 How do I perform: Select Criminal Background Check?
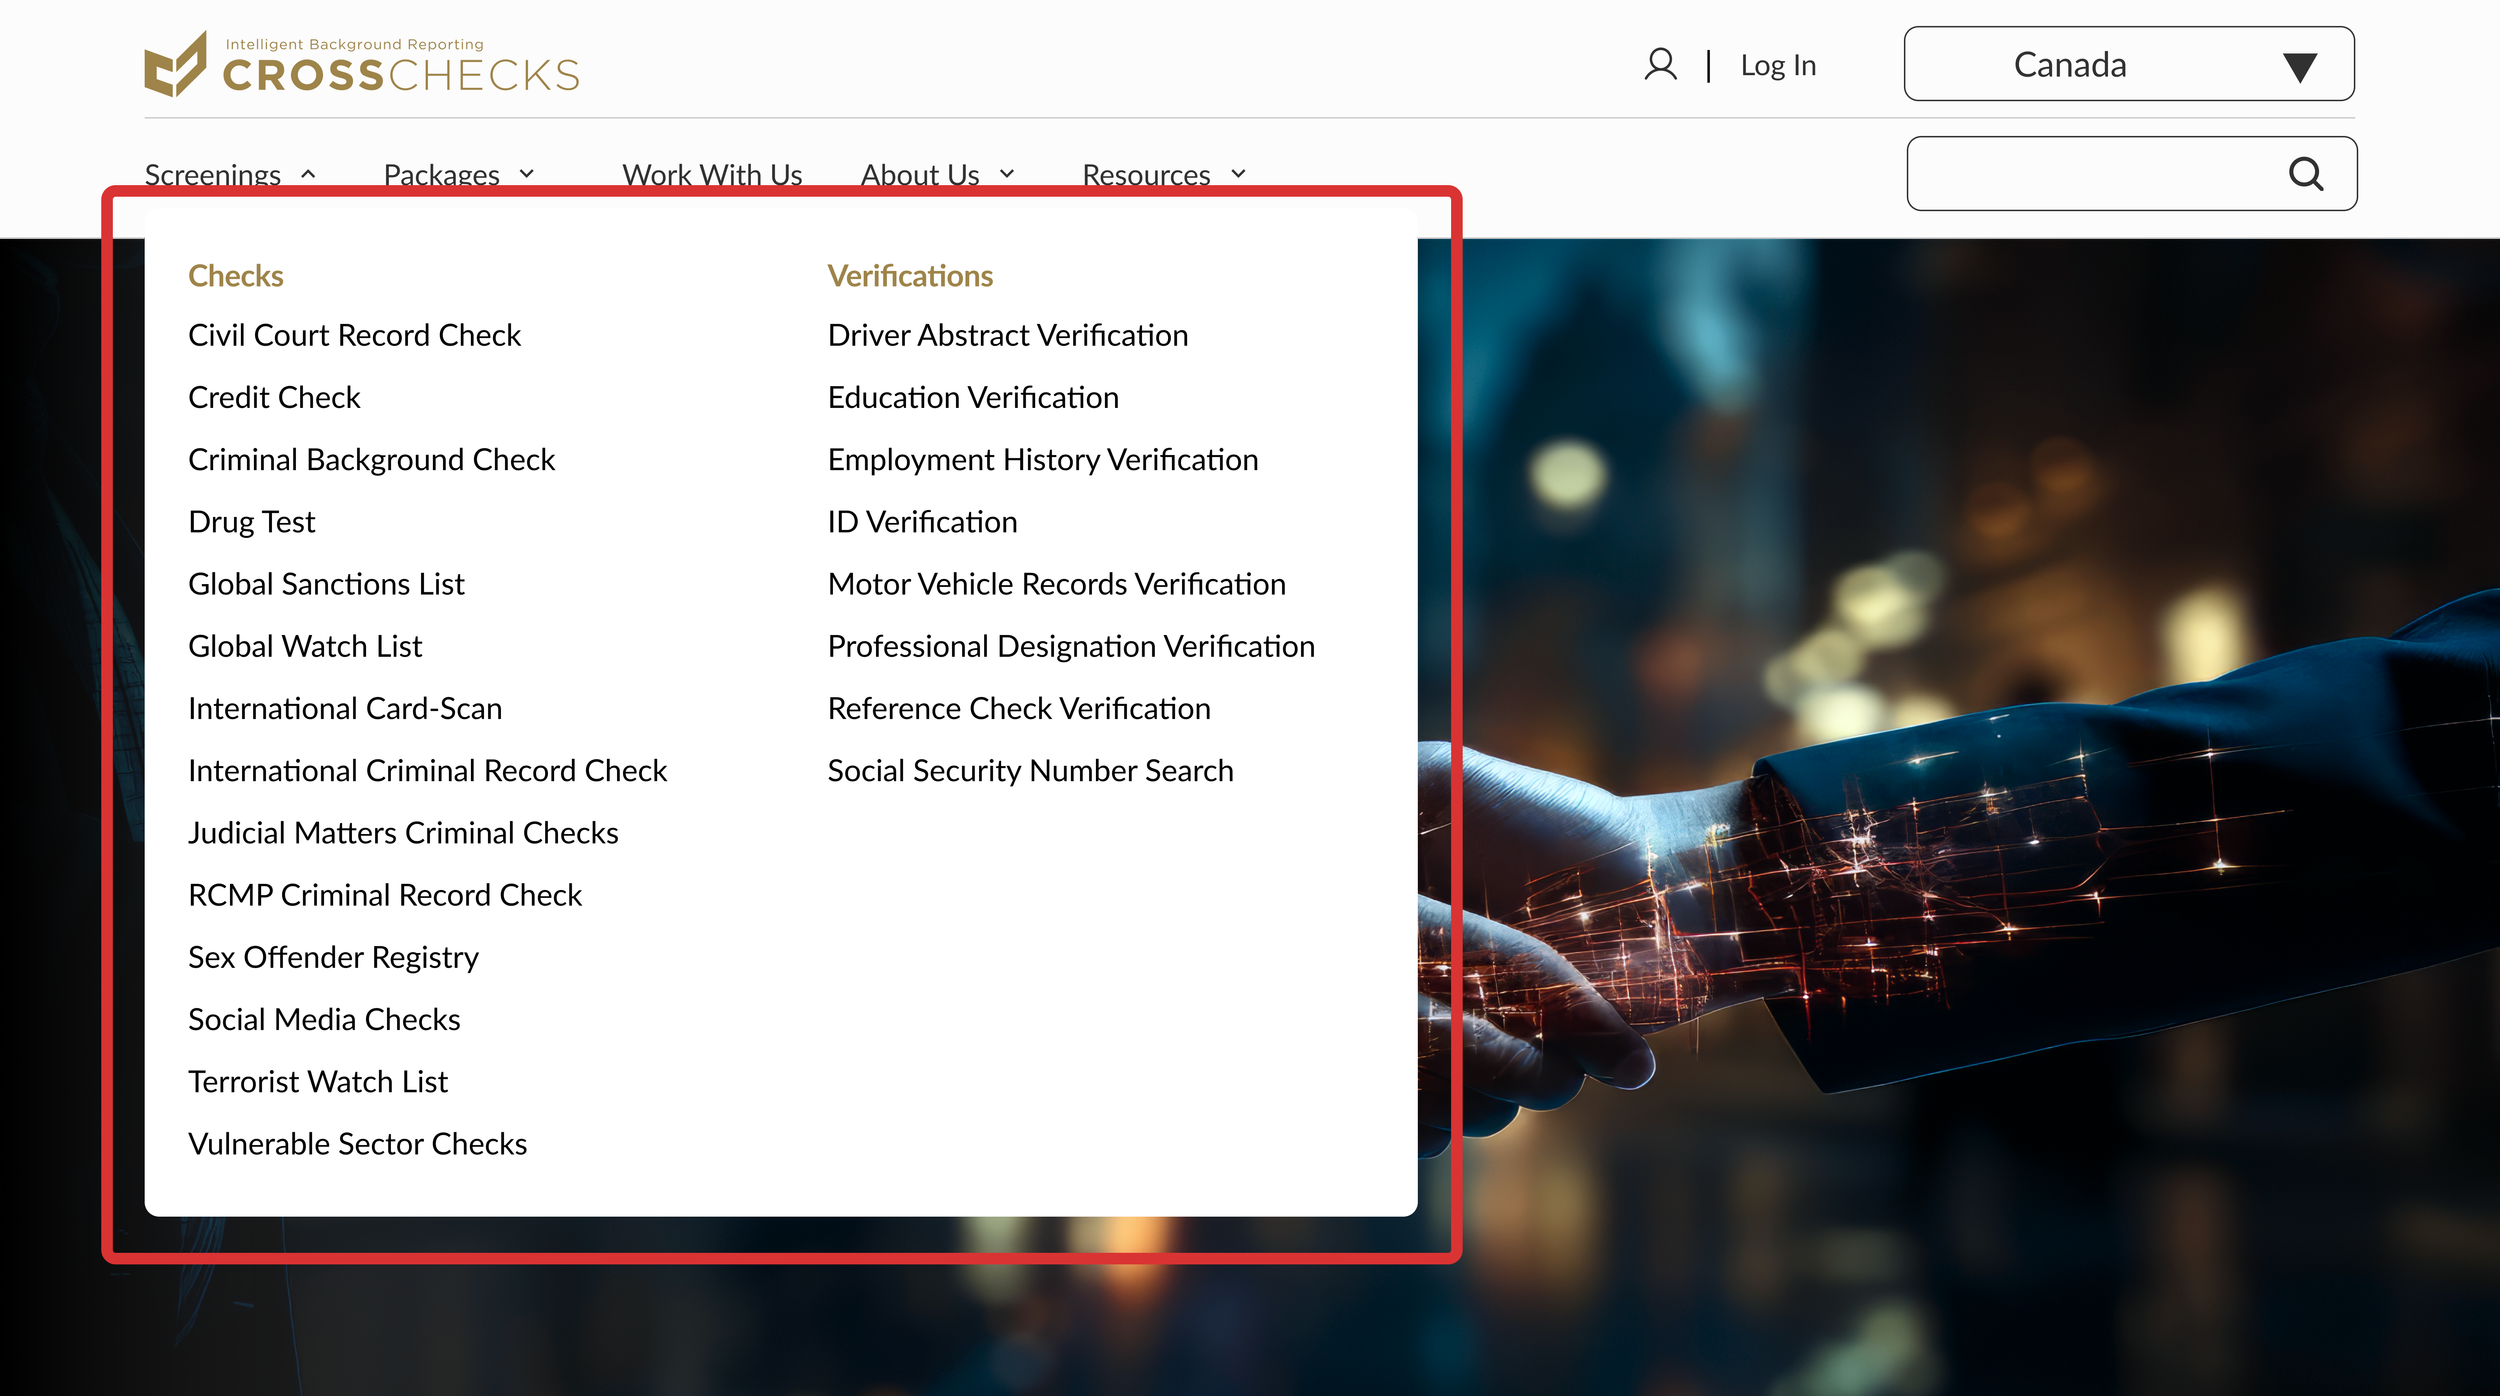coord(371,460)
